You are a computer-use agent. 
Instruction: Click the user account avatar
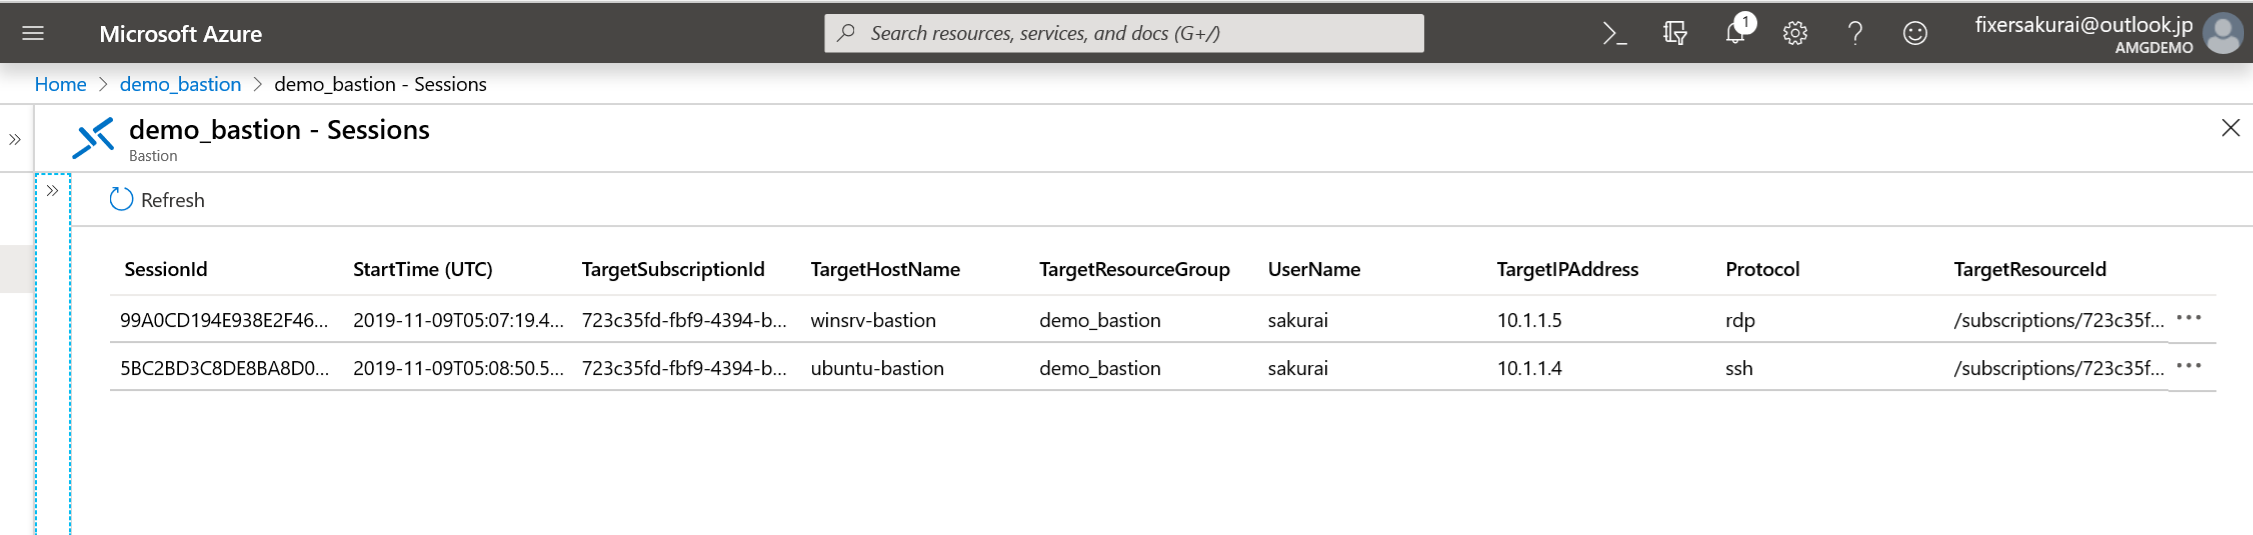coord(2223,33)
